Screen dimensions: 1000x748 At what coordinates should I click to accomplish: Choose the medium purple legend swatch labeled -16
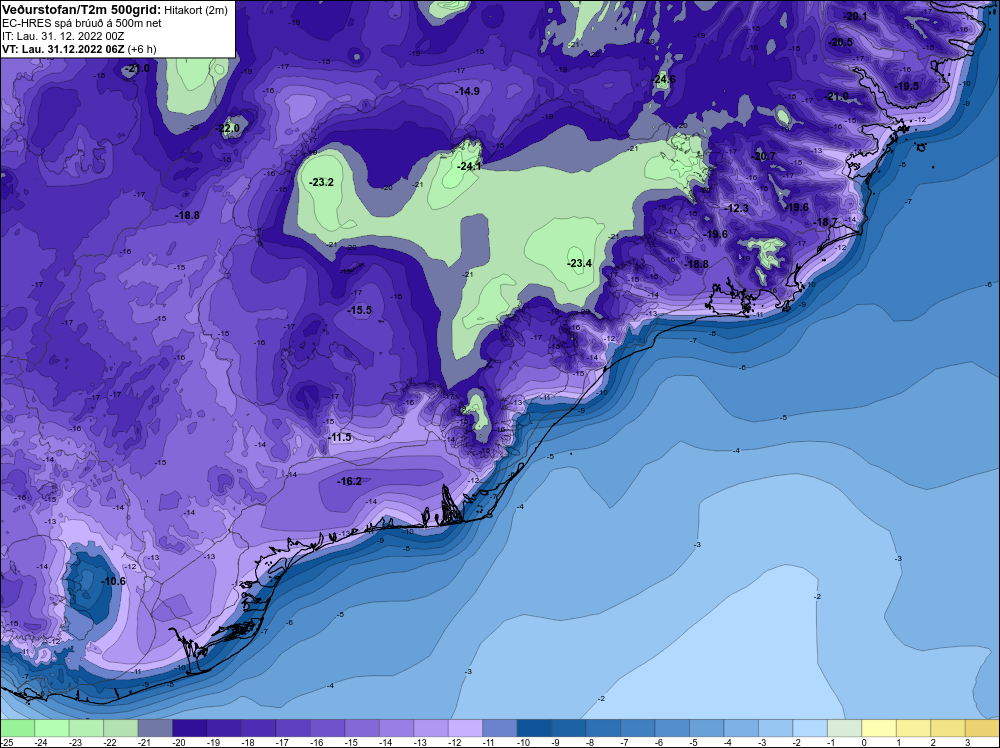(327, 728)
